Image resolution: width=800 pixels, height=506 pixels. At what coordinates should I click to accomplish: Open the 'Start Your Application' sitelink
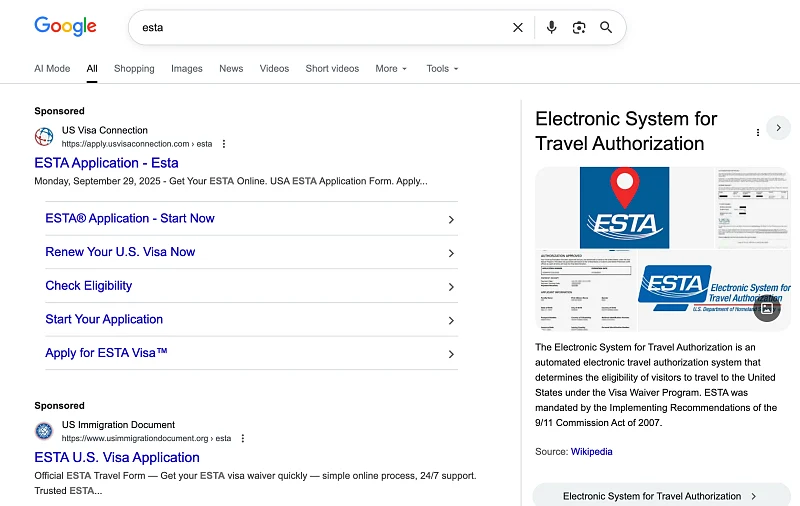point(104,319)
